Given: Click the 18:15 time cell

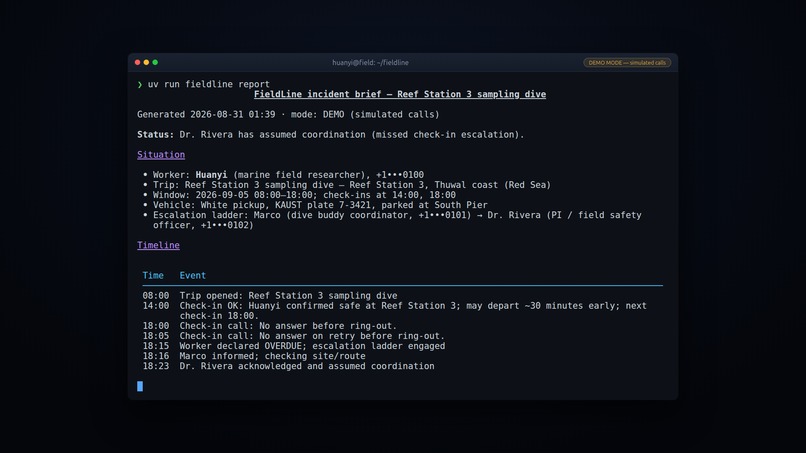Looking at the screenshot, I should (156, 346).
